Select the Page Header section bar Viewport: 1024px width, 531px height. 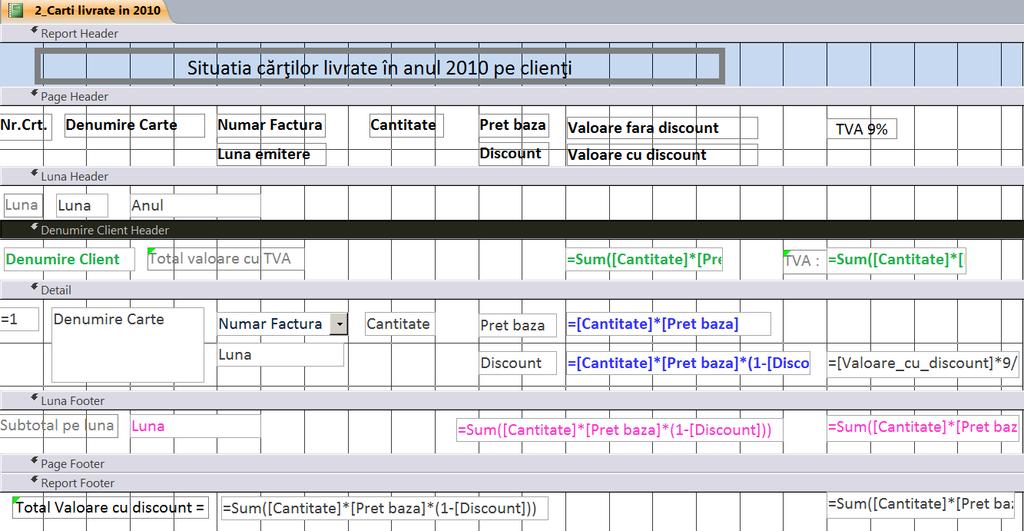(512, 96)
